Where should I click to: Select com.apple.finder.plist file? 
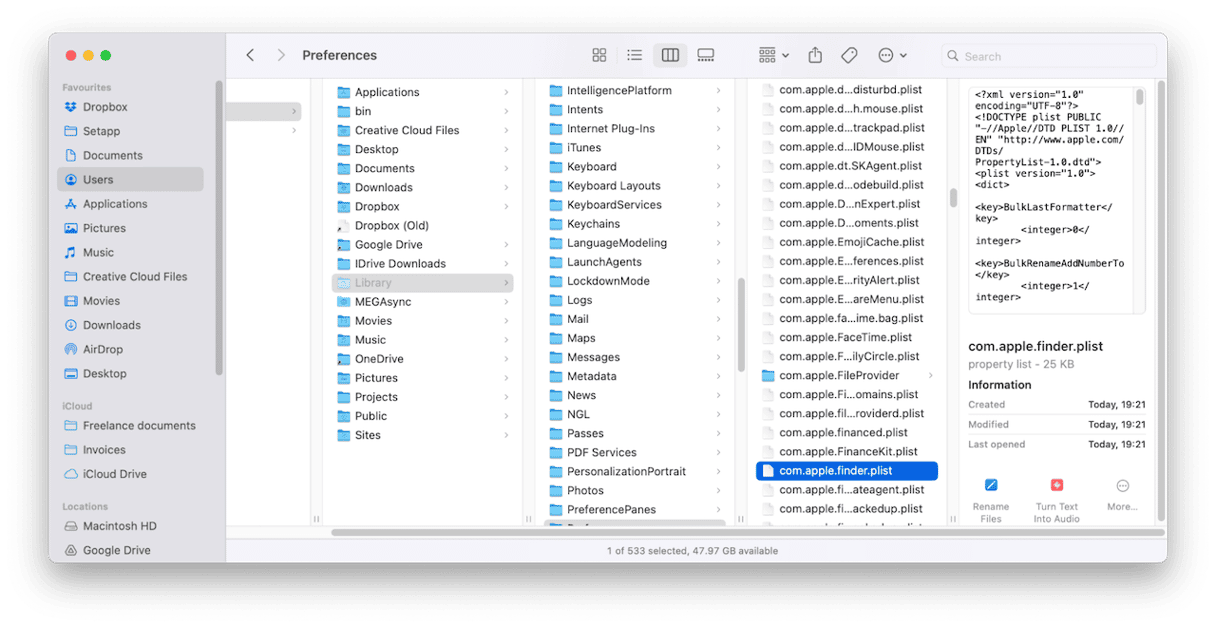(x=847, y=471)
